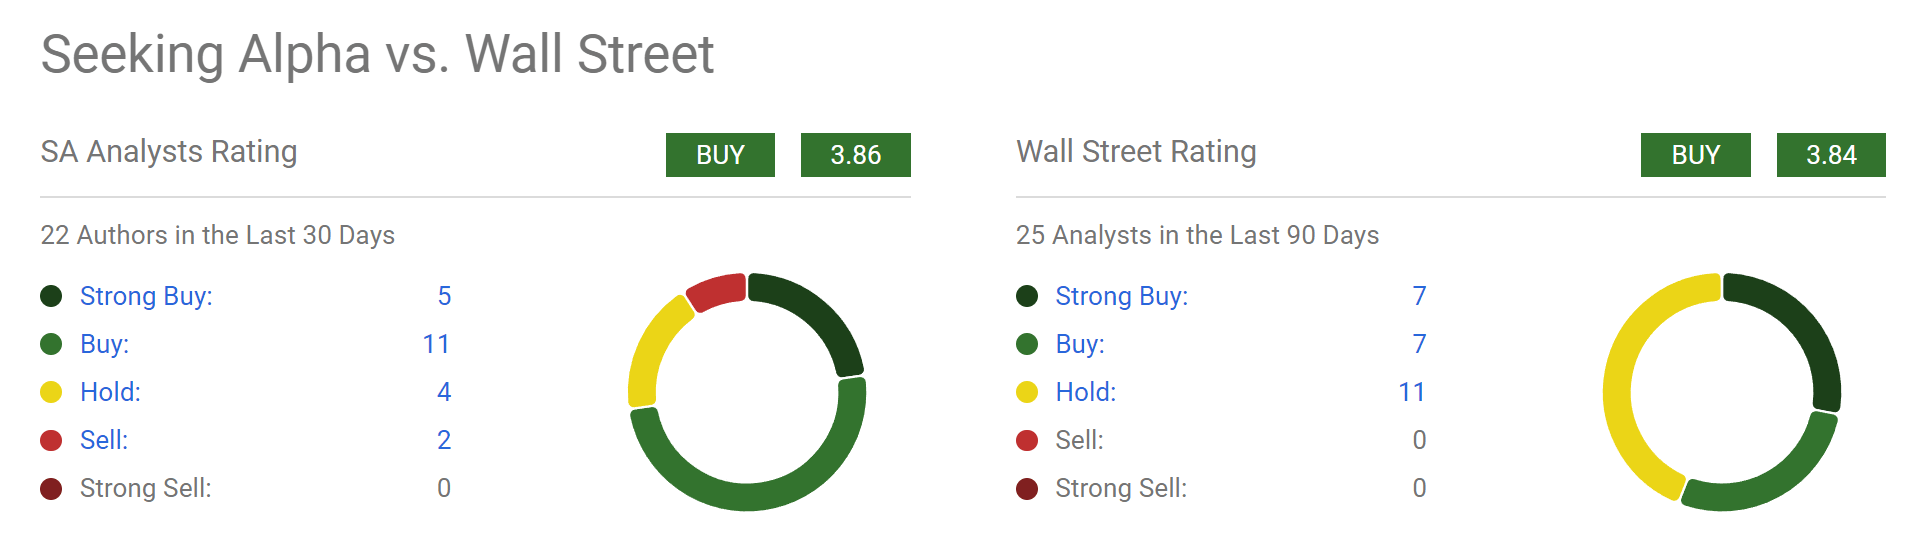Click the Wall Street Hold count 11
1911x540 pixels.
1411,392
